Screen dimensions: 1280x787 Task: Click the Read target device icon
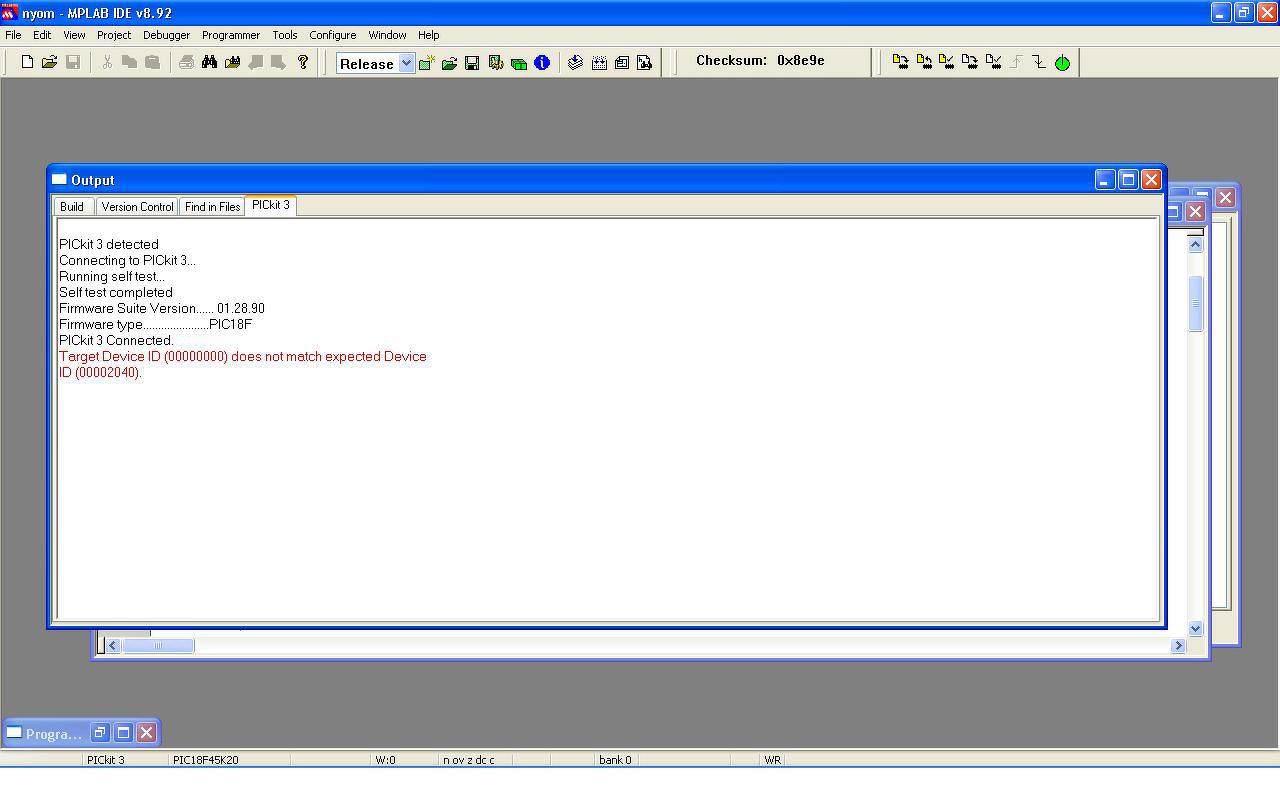click(923, 62)
